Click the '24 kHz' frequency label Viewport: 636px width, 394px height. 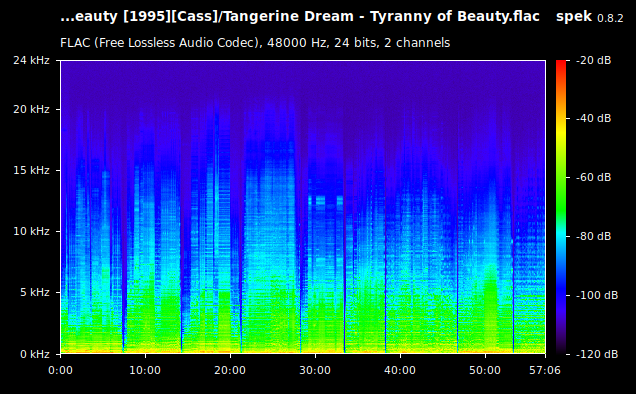(31, 60)
